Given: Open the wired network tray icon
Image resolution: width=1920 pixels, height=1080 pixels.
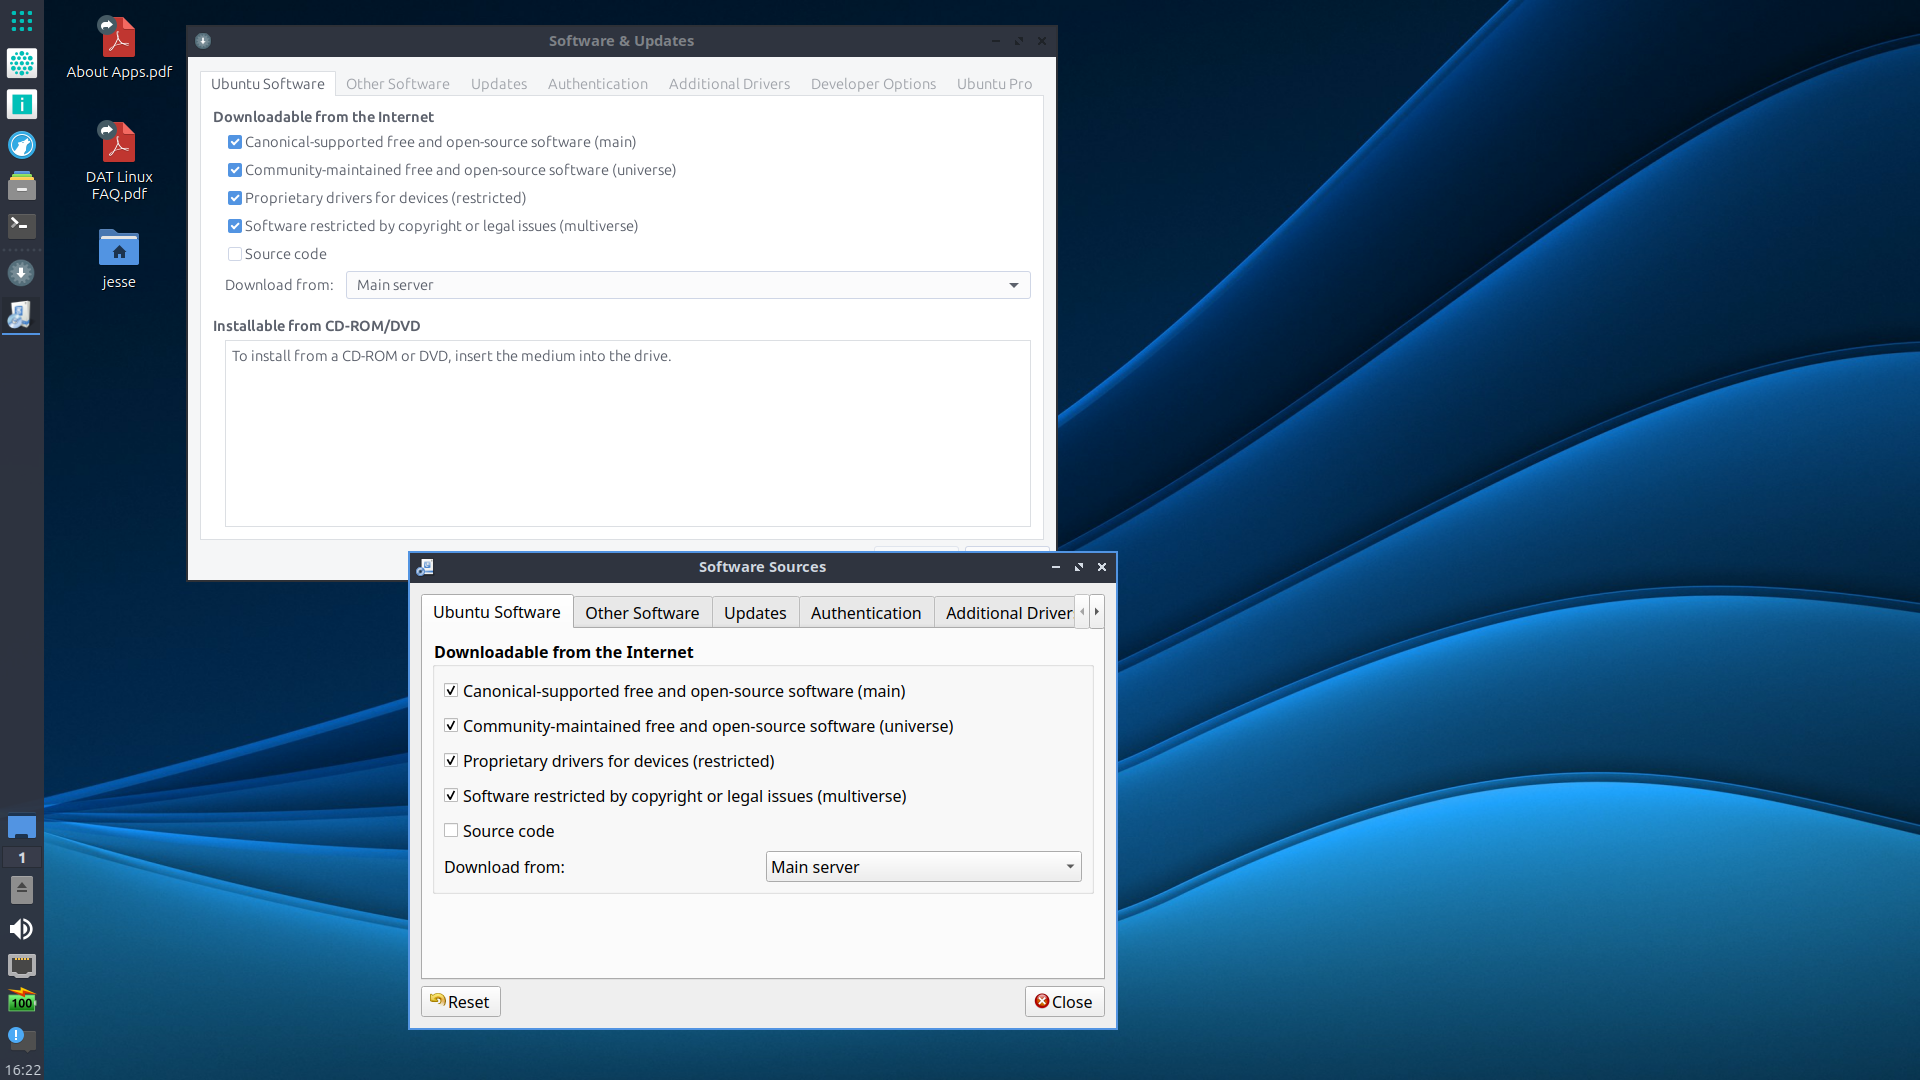Looking at the screenshot, I should click(21, 965).
